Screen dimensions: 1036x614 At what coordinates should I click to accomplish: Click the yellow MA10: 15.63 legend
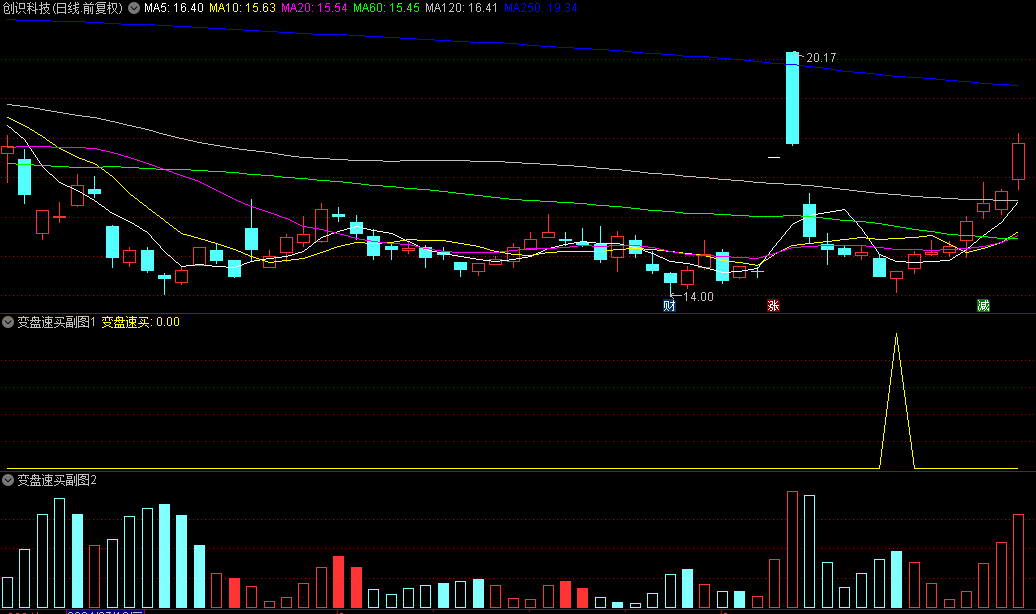pyautogui.click(x=242, y=8)
